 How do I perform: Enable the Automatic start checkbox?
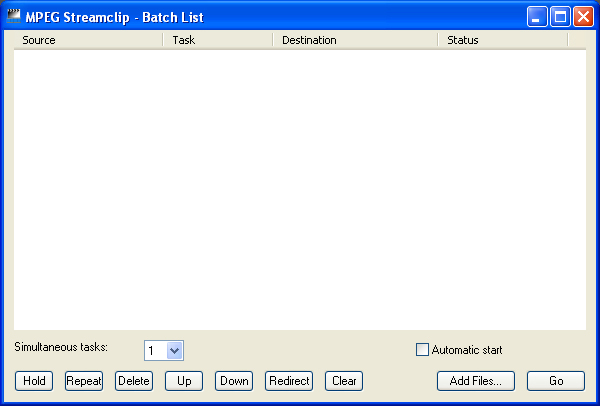pos(422,350)
